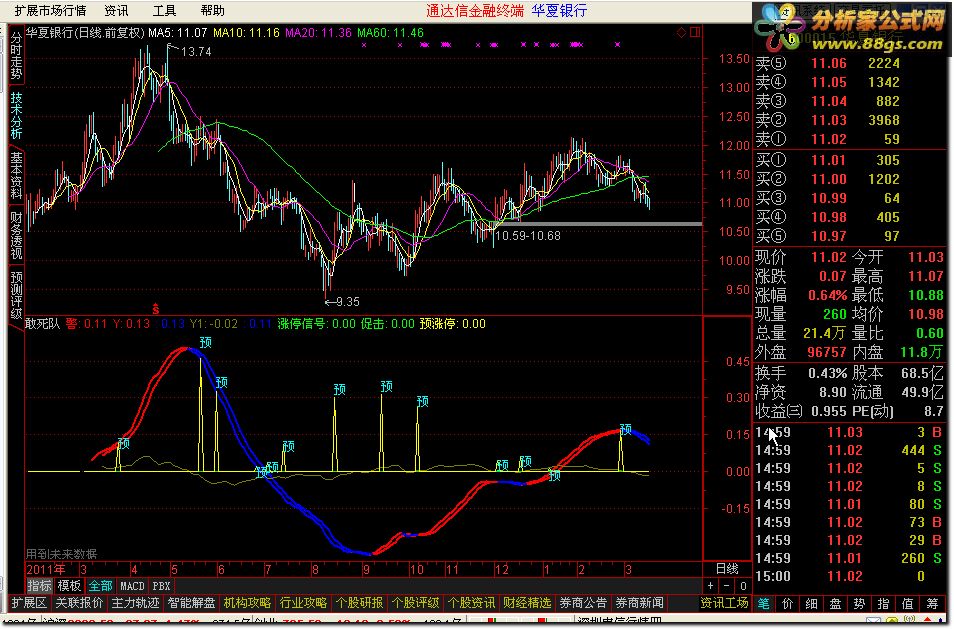Open the 帮助 menu

tap(212, 10)
